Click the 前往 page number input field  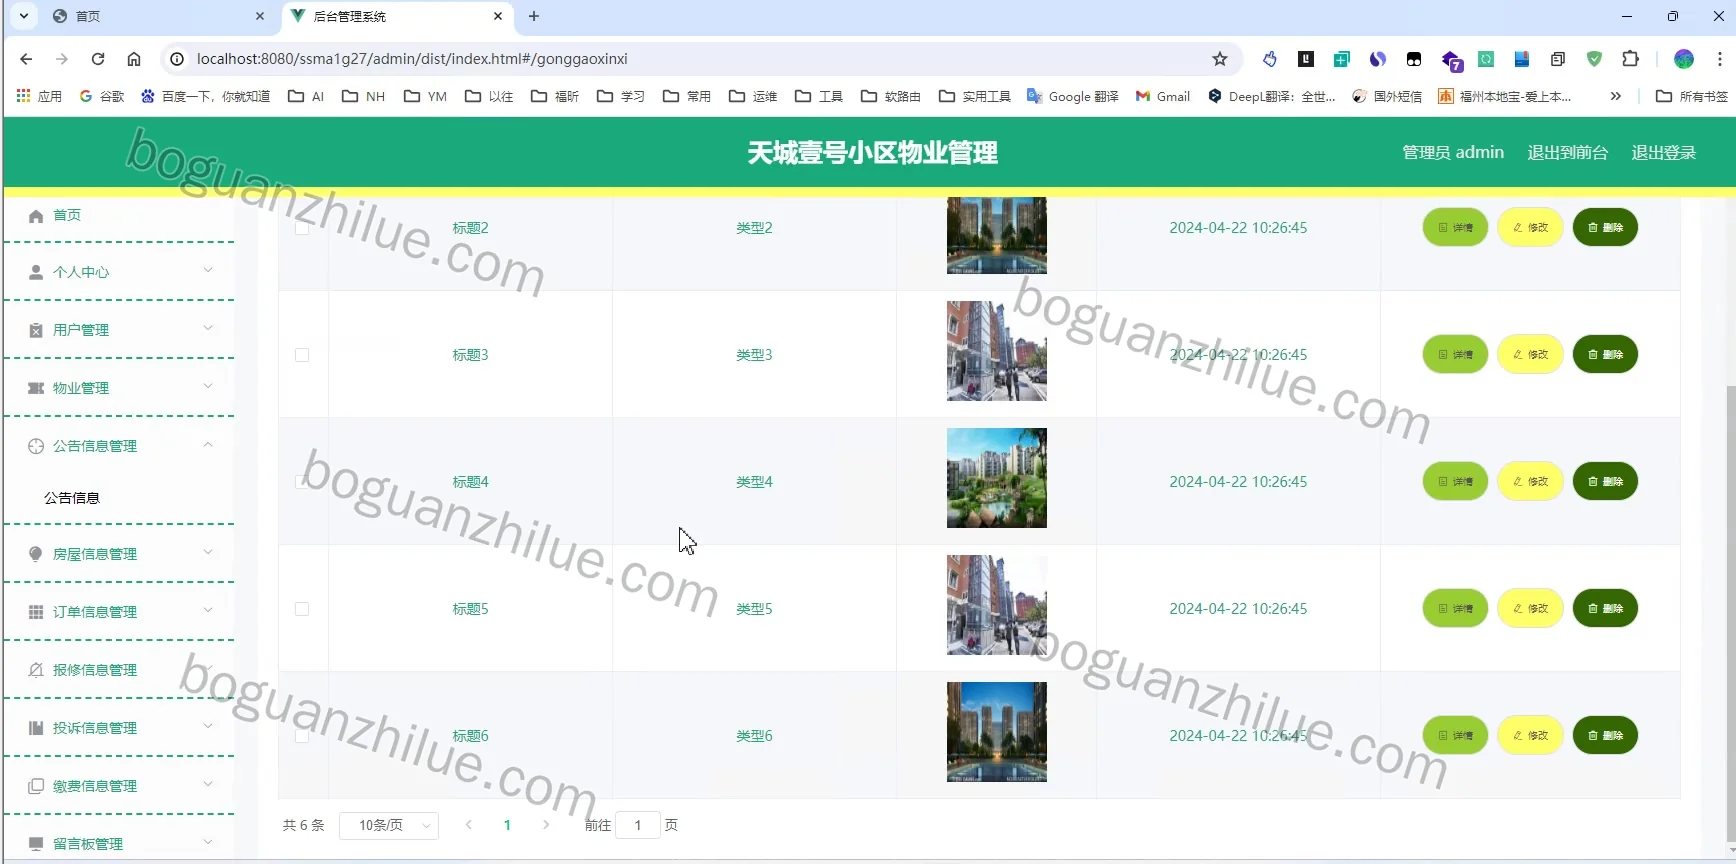[638, 825]
